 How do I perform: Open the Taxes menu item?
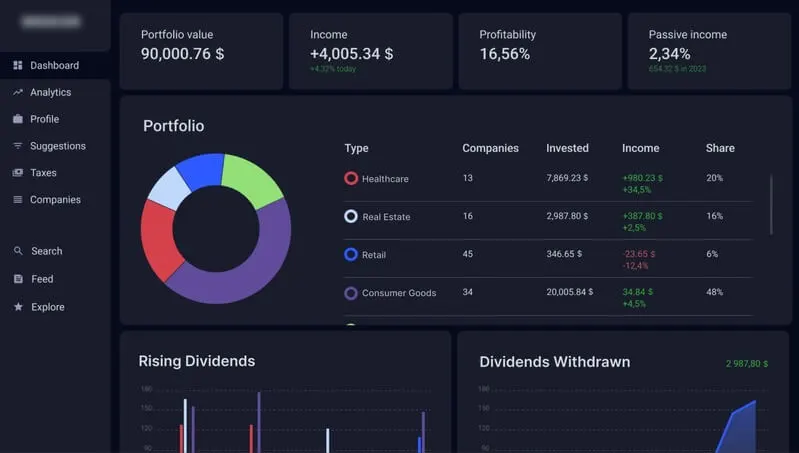(x=43, y=173)
